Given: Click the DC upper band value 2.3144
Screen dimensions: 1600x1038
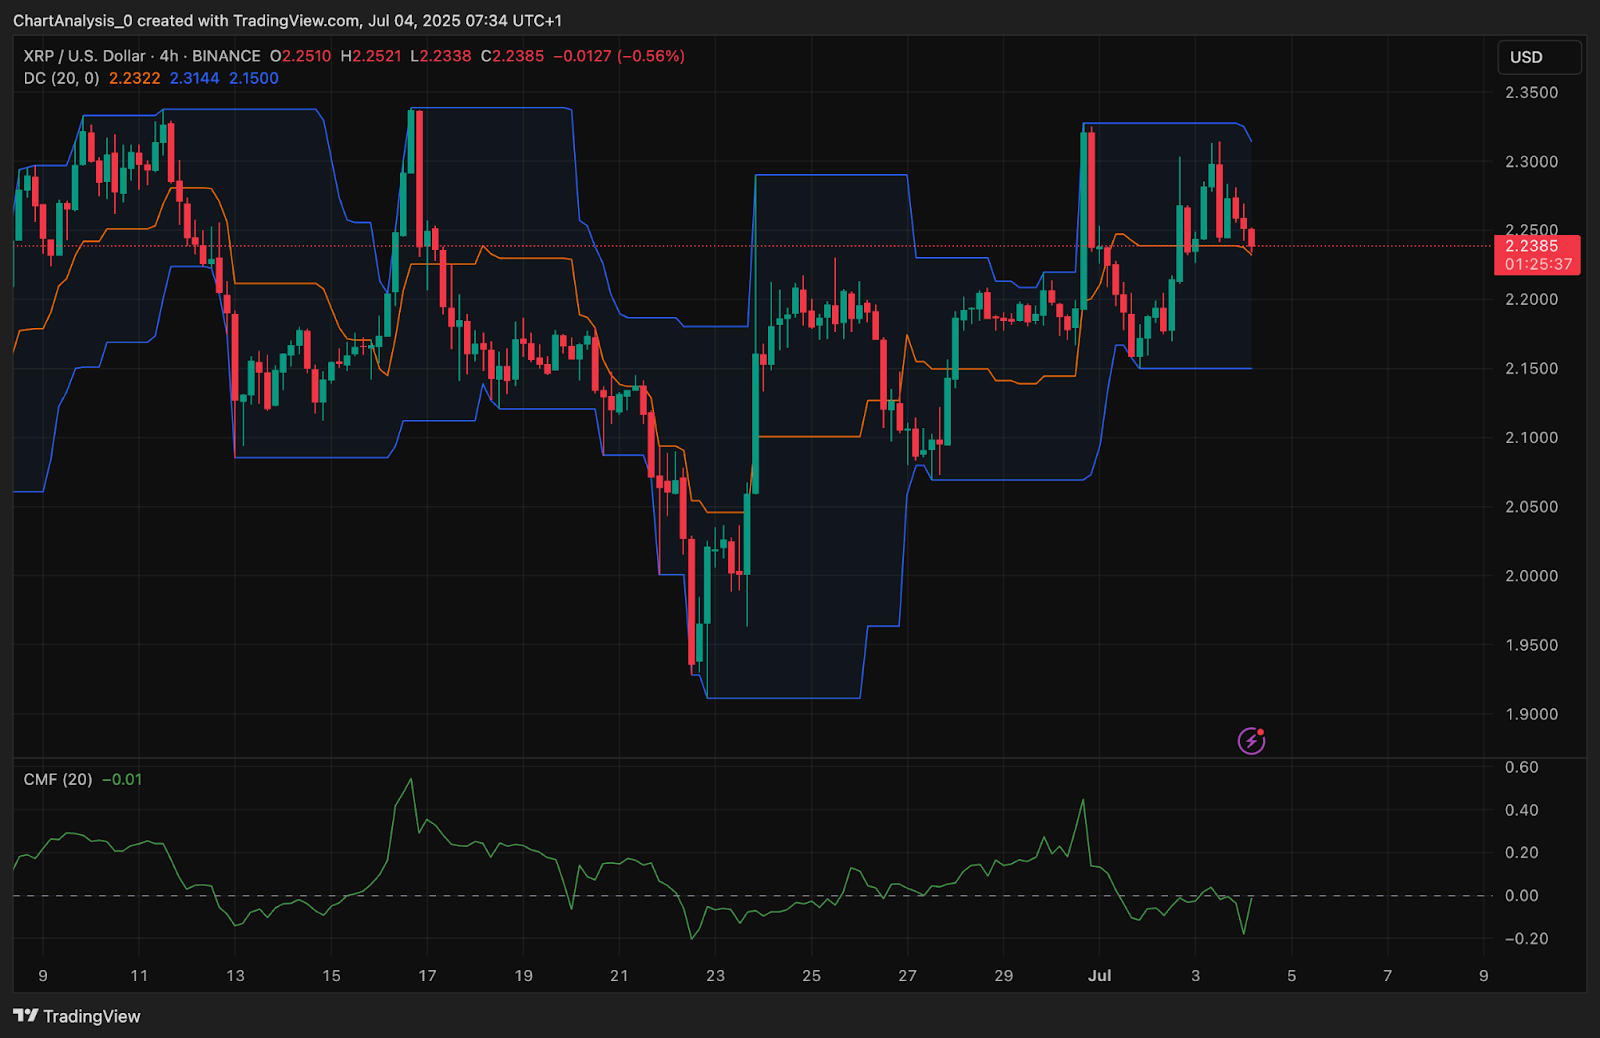Looking at the screenshot, I should [x=194, y=78].
